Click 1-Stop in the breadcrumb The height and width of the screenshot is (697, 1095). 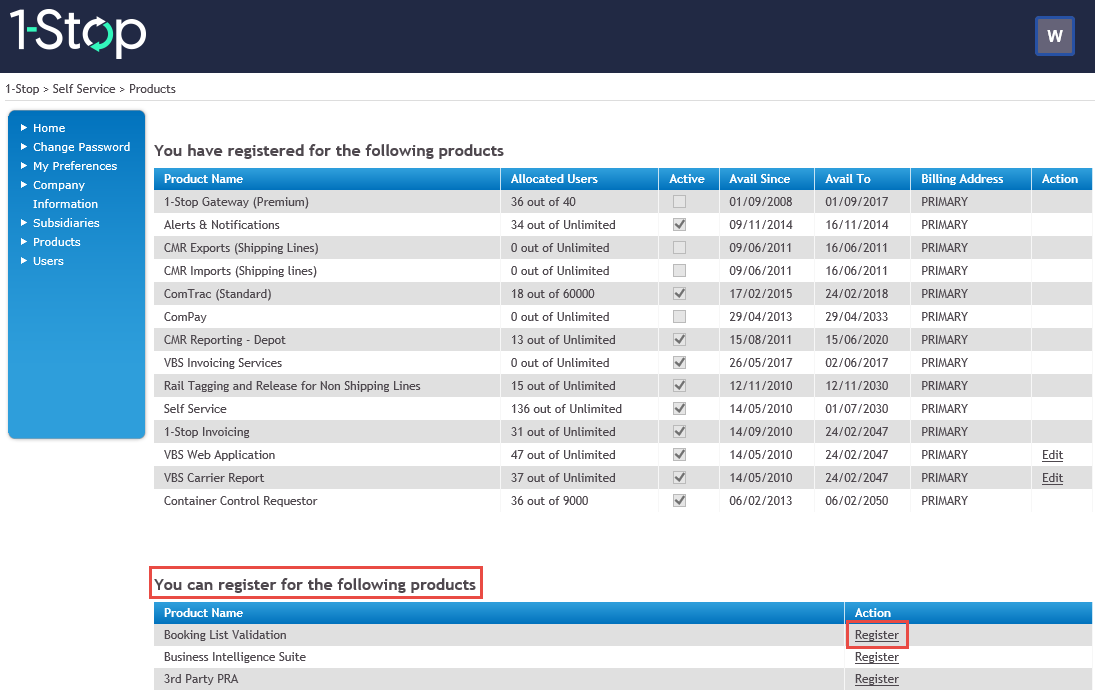tap(22, 89)
